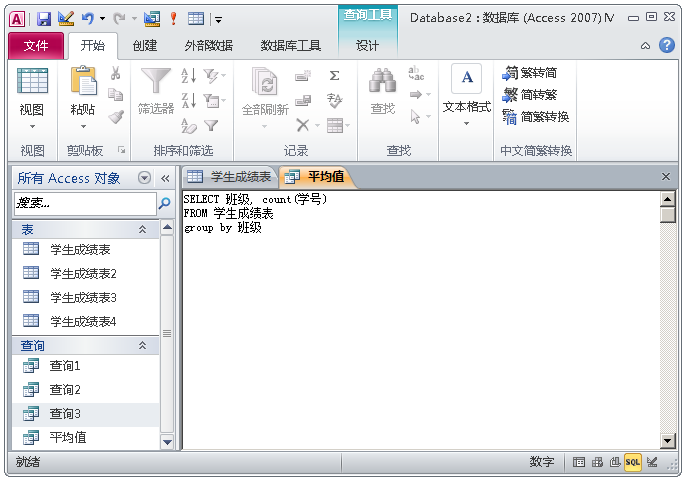Open the Text Format dropdown arrow

click(x=467, y=124)
